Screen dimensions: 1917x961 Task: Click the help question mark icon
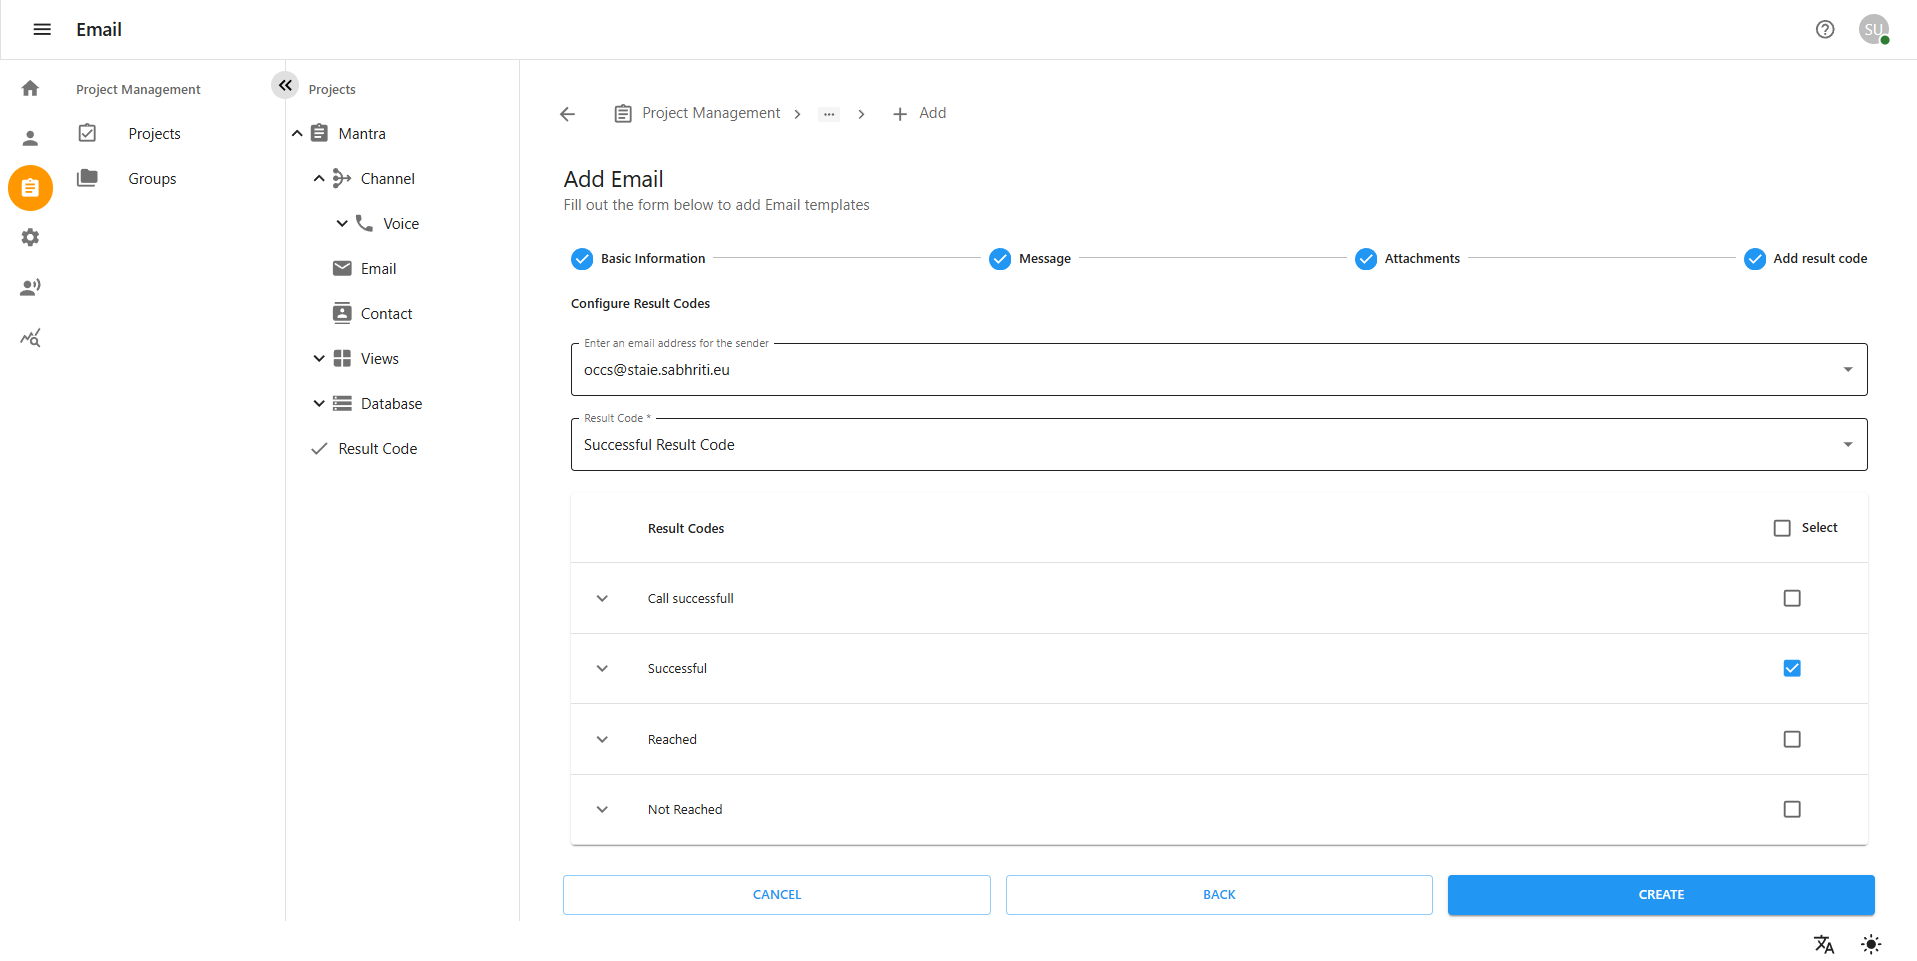(1825, 29)
